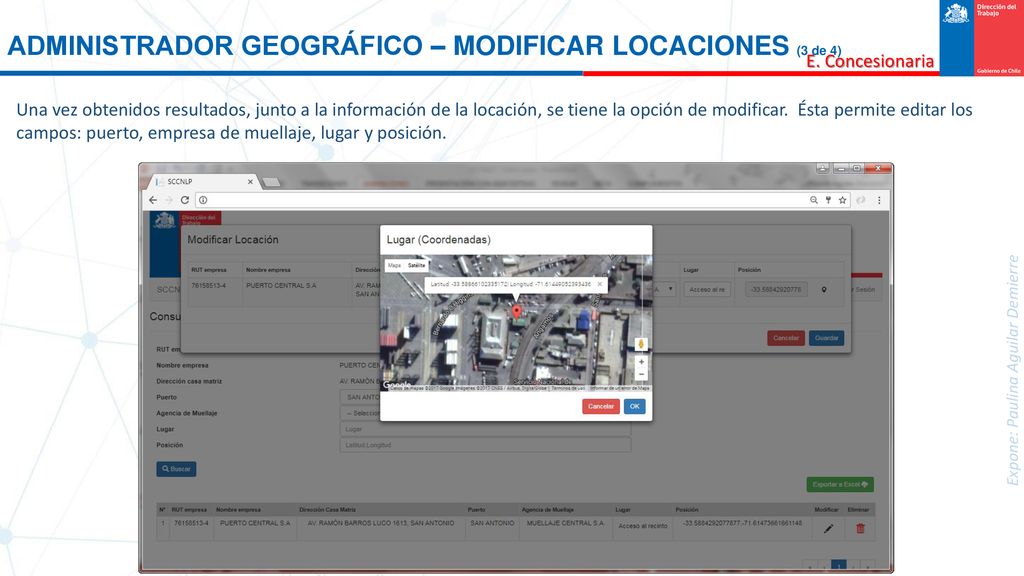1024x576 pixels.
Task: Open the Chrome three-dot menu
Action: pos(879,200)
